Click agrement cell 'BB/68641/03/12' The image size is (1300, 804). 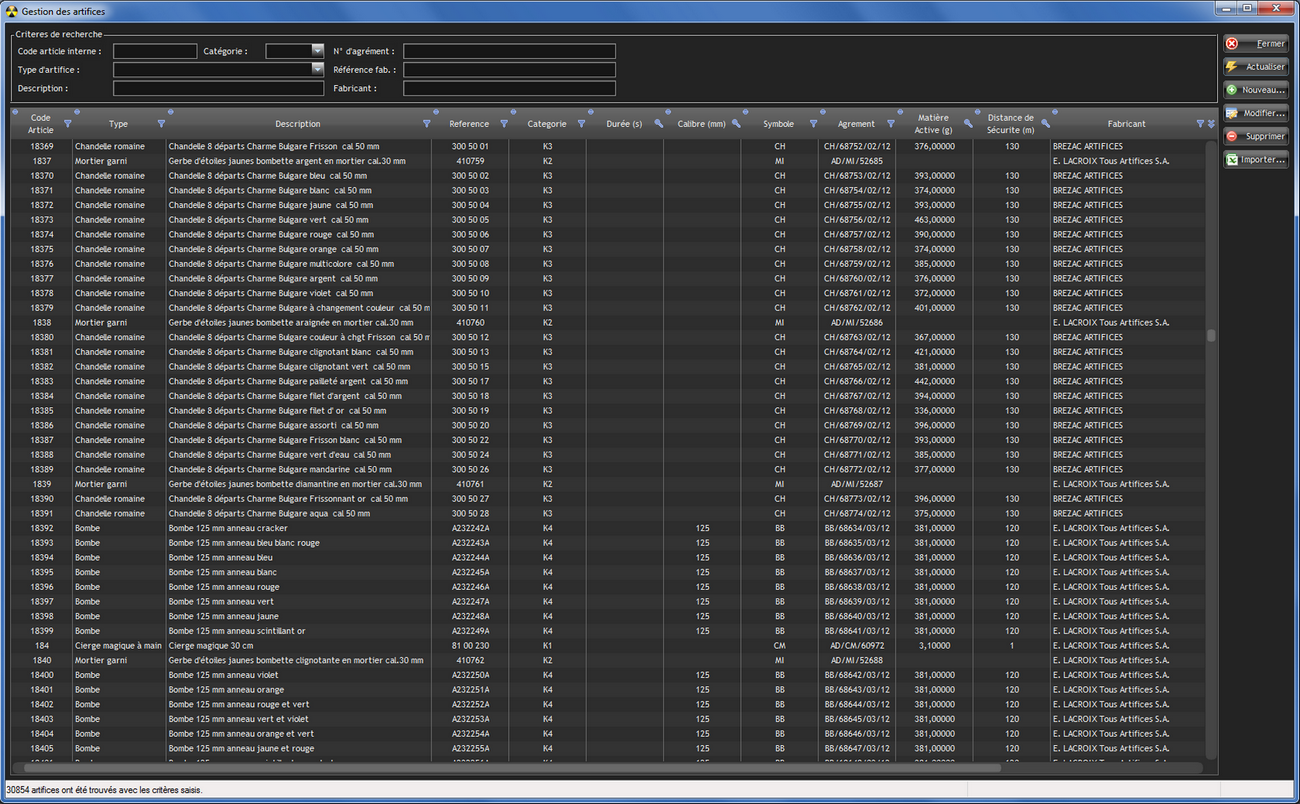(x=856, y=631)
